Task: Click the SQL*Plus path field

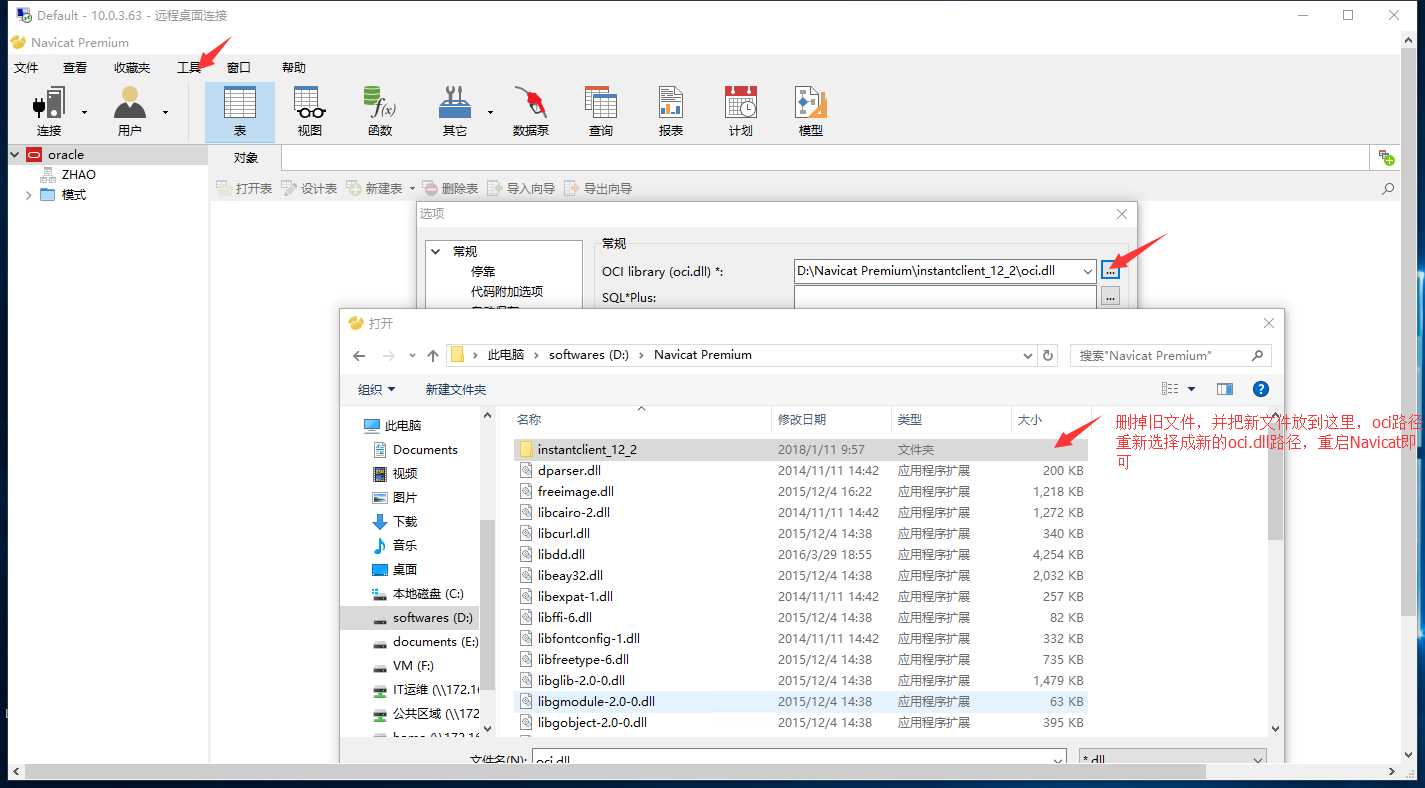Action: (945, 297)
